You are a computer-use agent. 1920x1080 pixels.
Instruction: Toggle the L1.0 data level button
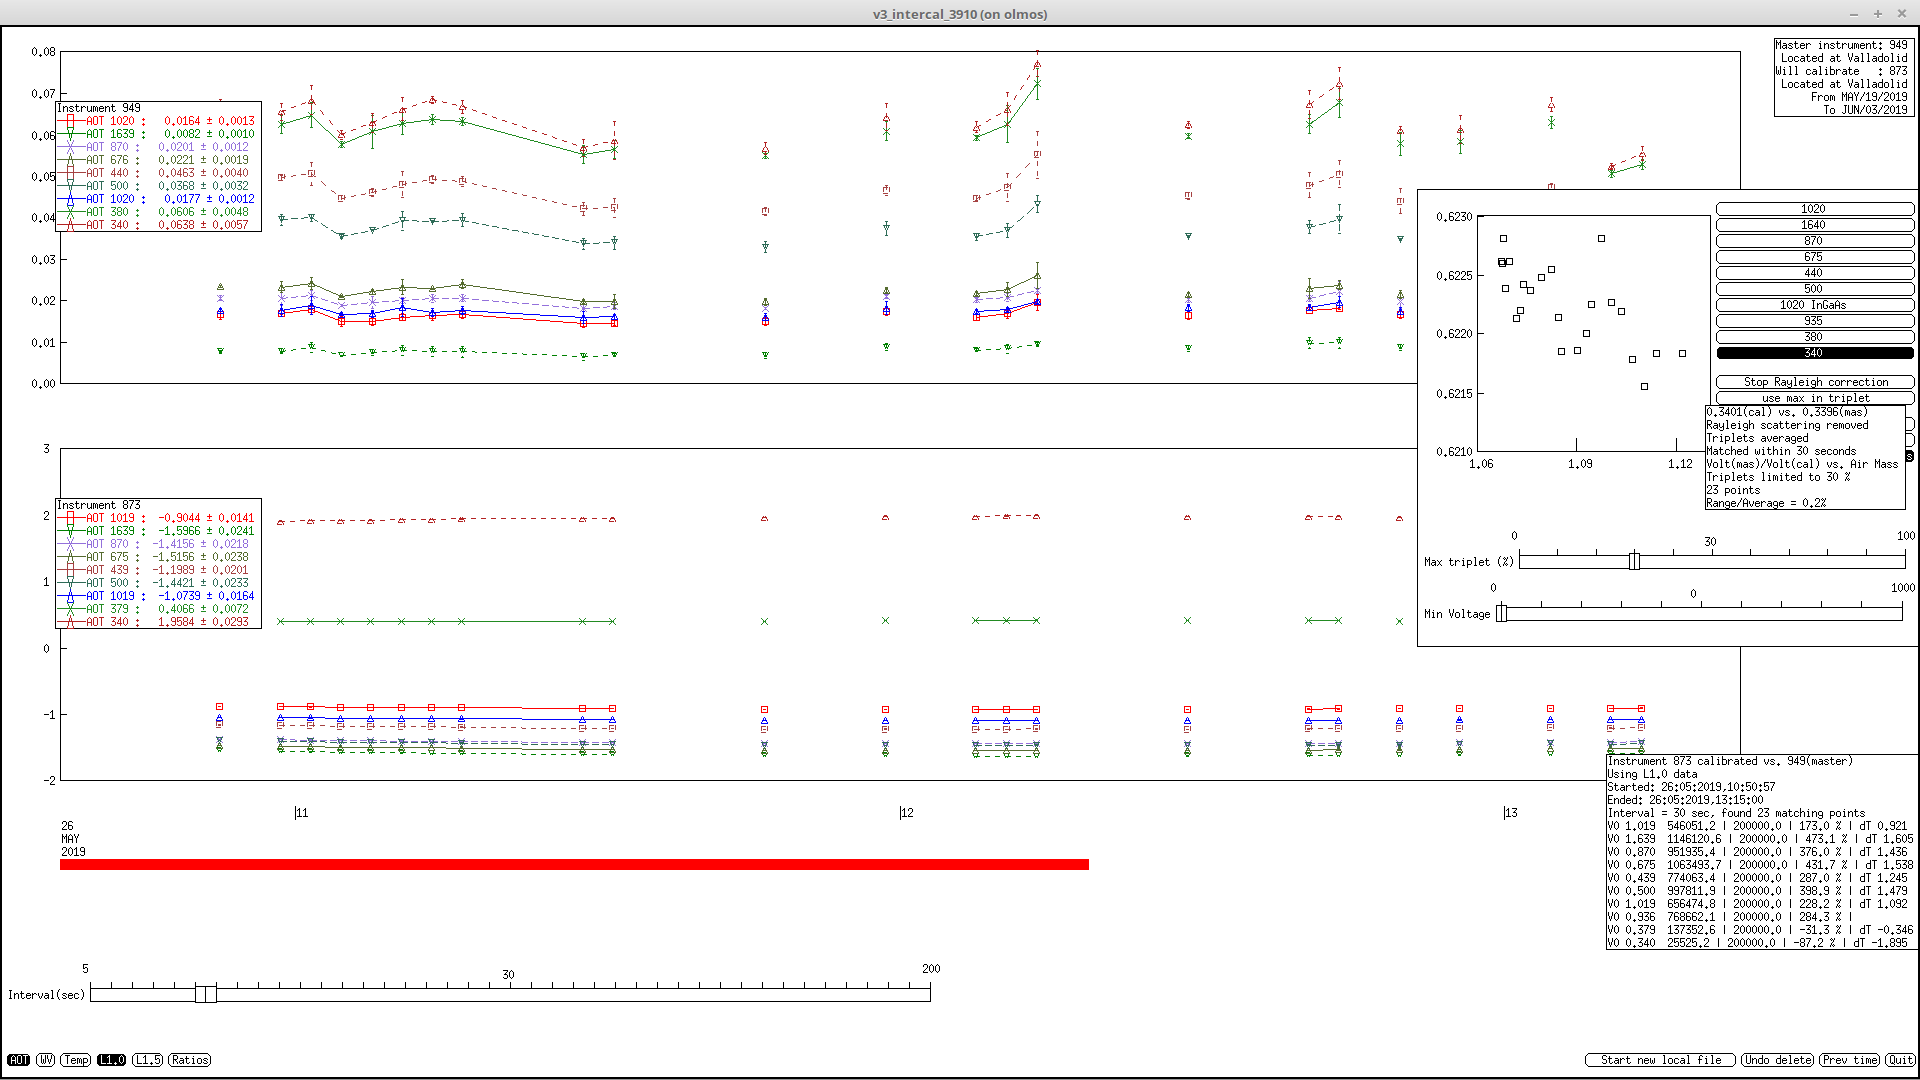point(112,1060)
